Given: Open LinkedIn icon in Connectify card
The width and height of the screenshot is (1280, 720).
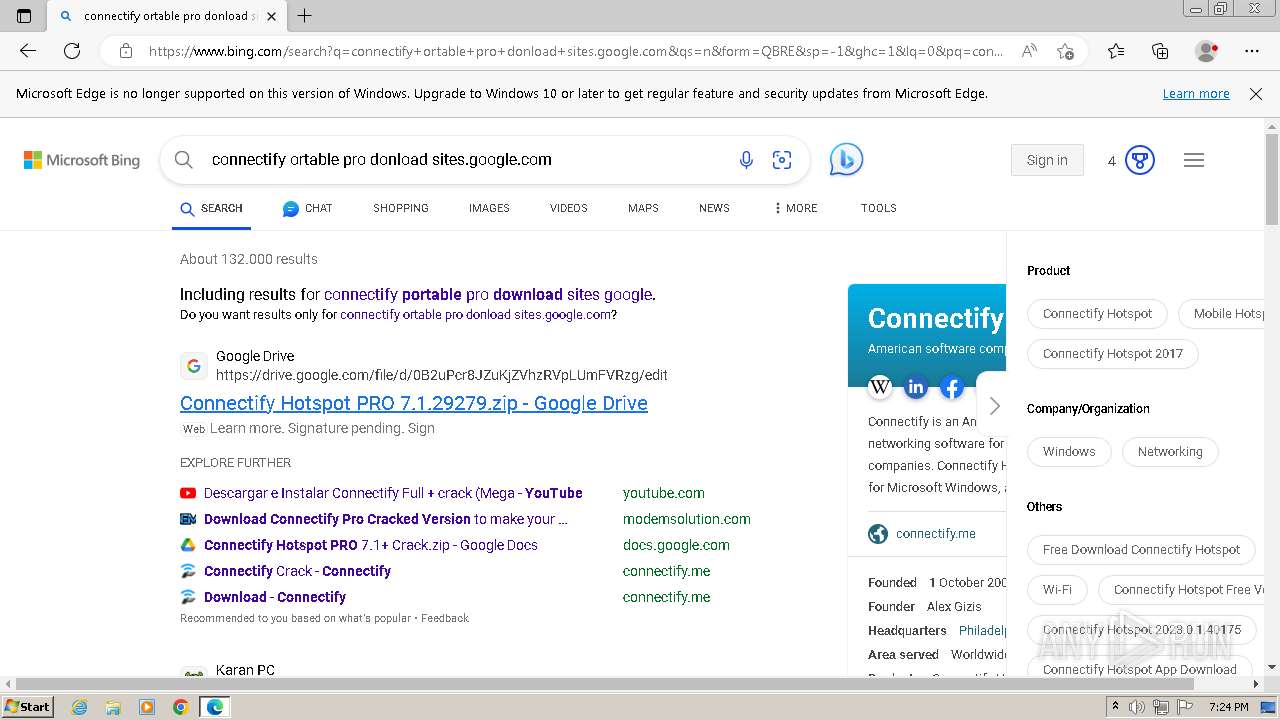Looking at the screenshot, I should pos(916,387).
